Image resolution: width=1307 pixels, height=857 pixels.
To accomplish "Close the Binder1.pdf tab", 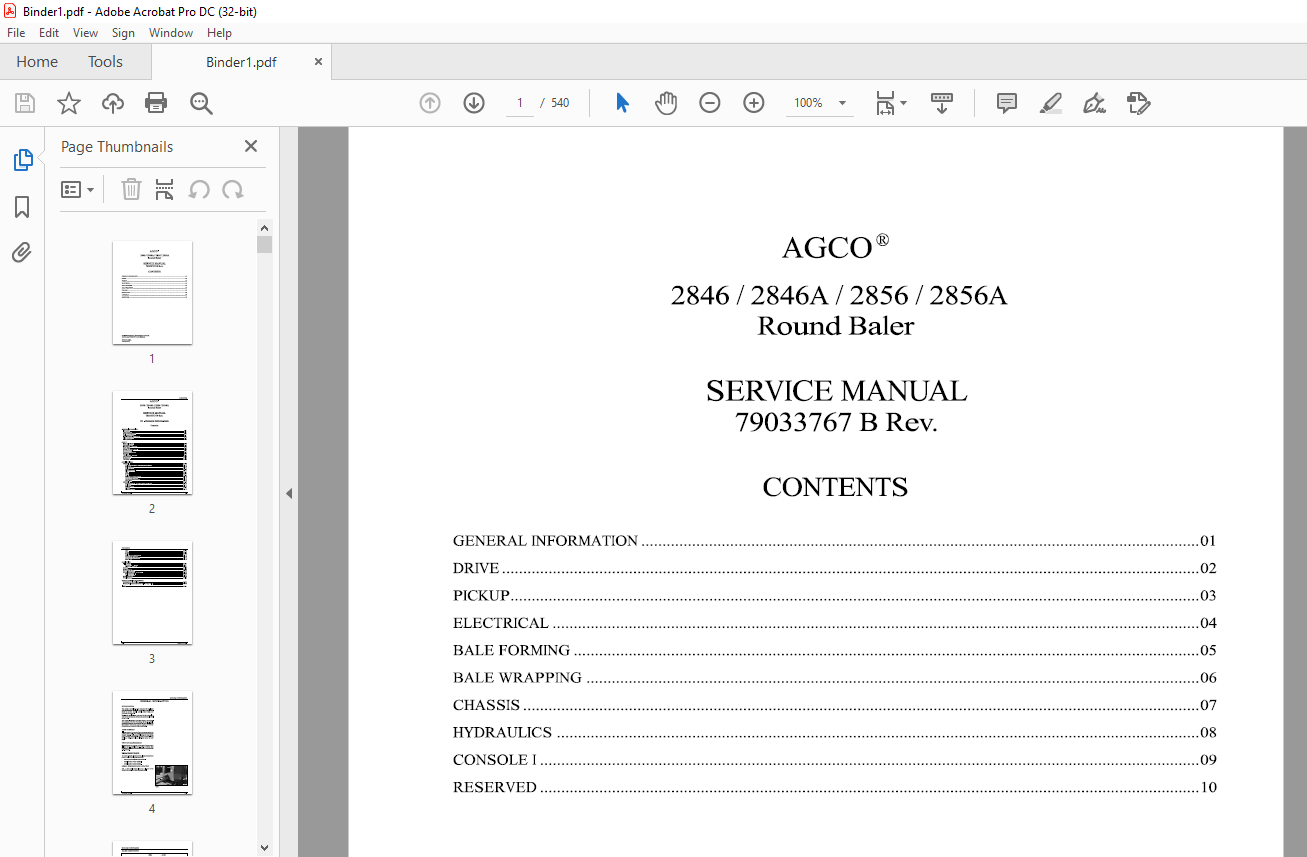I will [318, 62].
